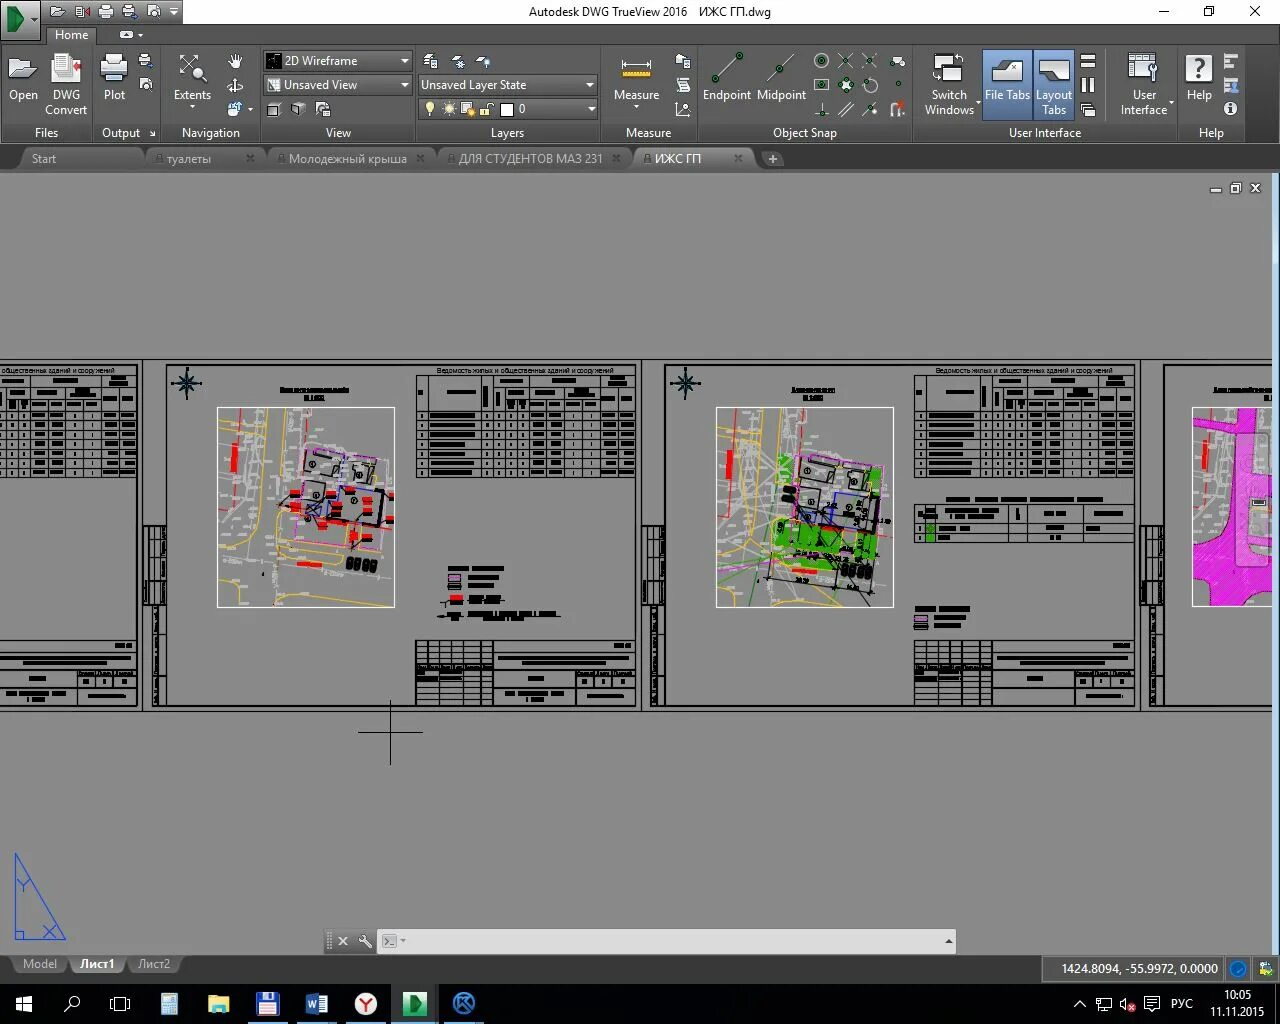The height and width of the screenshot is (1024, 1280).
Task: Open Calculator from the taskbar
Action: (169, 1003)
